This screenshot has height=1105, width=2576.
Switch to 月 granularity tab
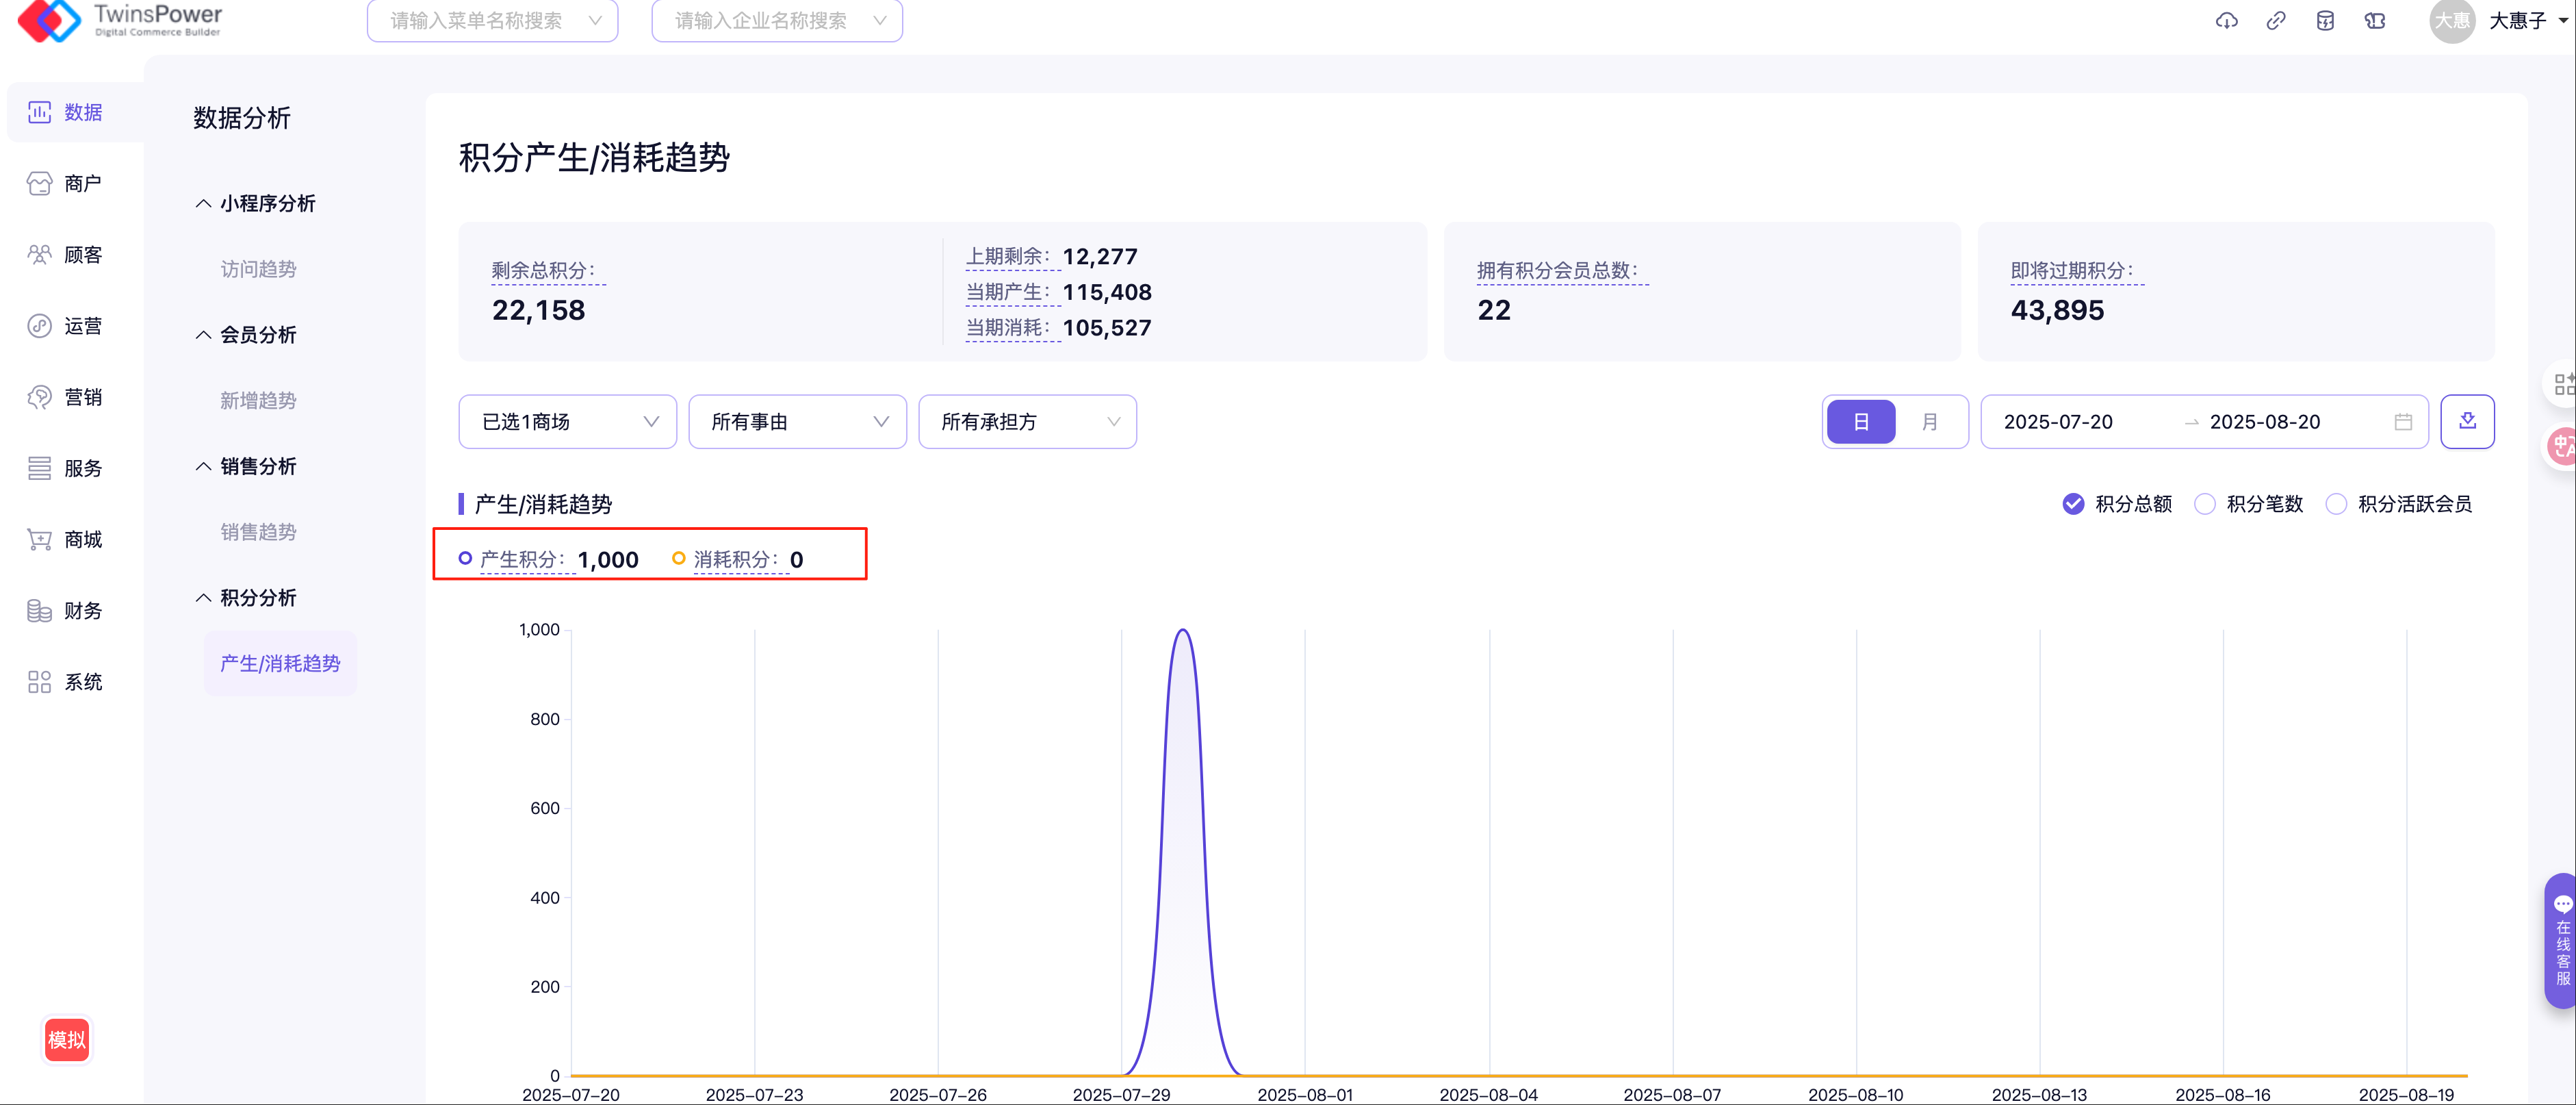[1929, 422]
